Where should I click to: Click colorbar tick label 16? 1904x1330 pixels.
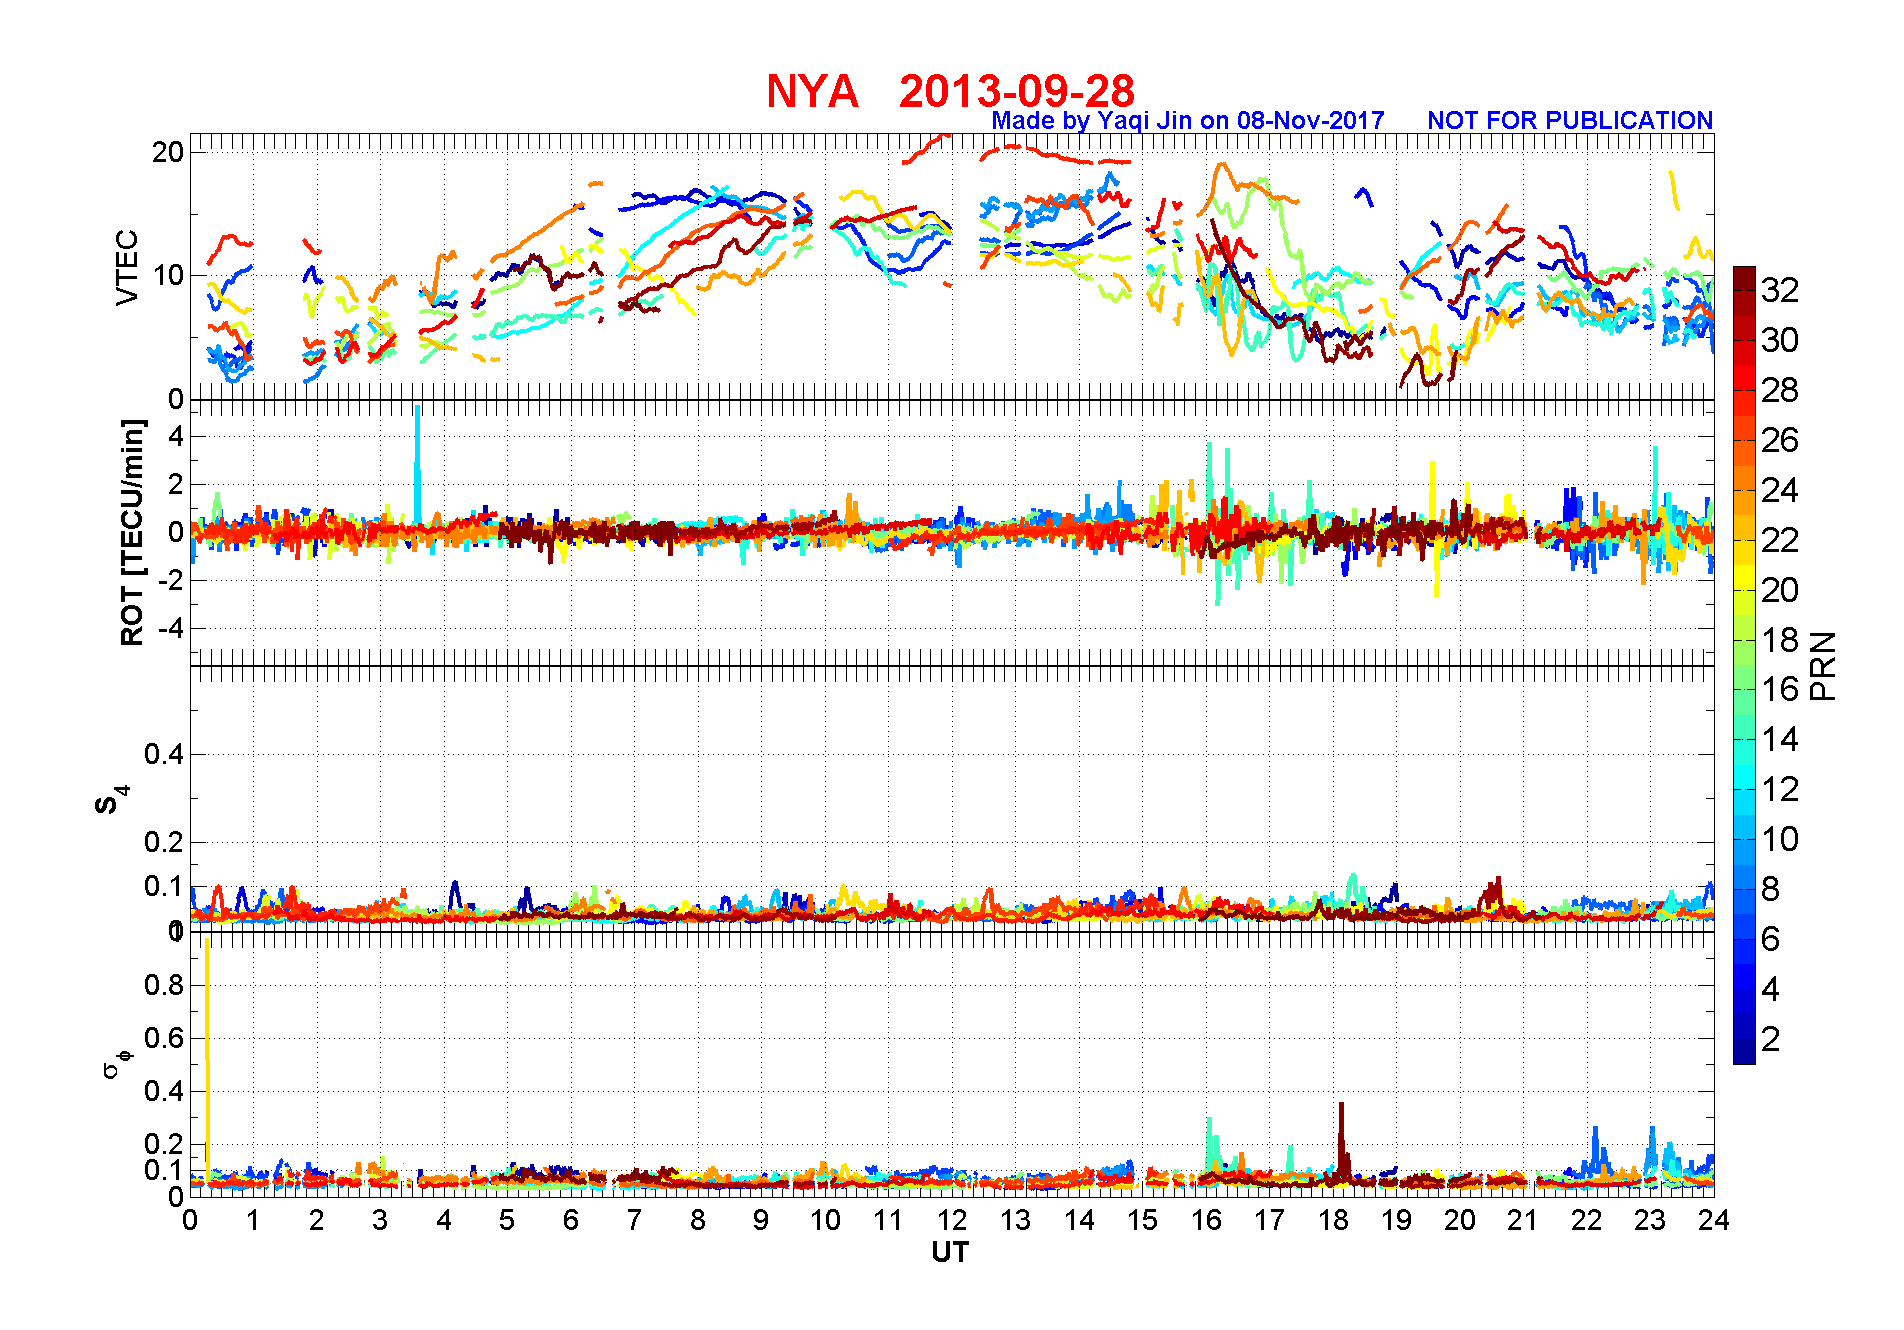1780,689
